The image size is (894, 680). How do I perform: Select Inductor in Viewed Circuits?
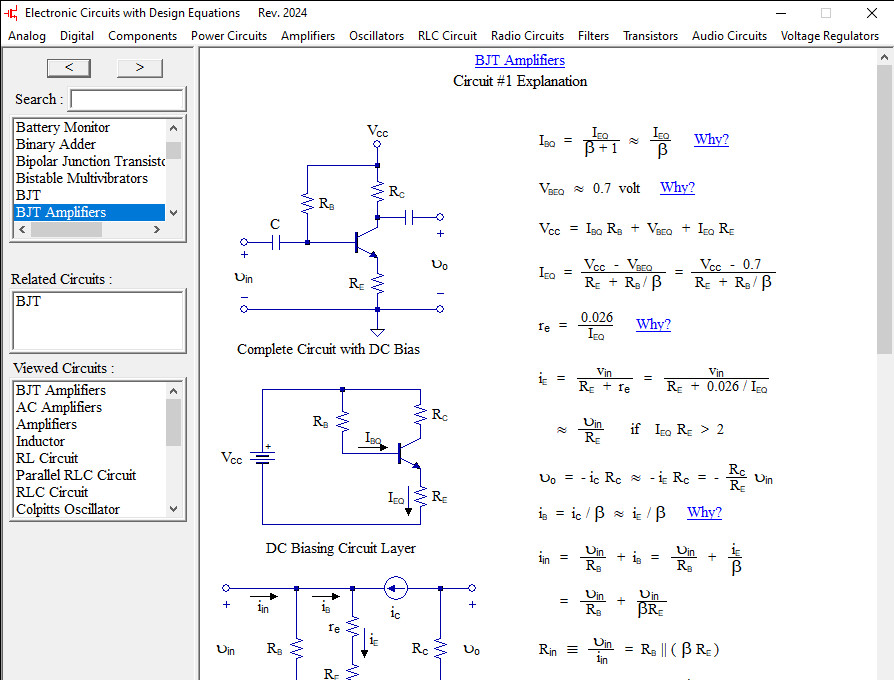pyautogui.click(x=90, y=442)
